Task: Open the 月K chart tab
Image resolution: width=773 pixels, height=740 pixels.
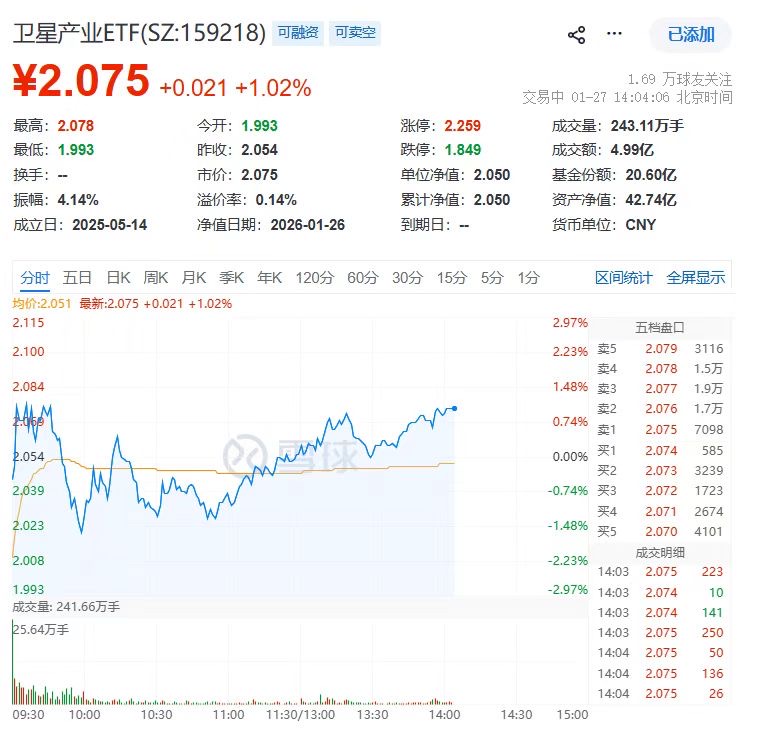Action: pos(194,278)
